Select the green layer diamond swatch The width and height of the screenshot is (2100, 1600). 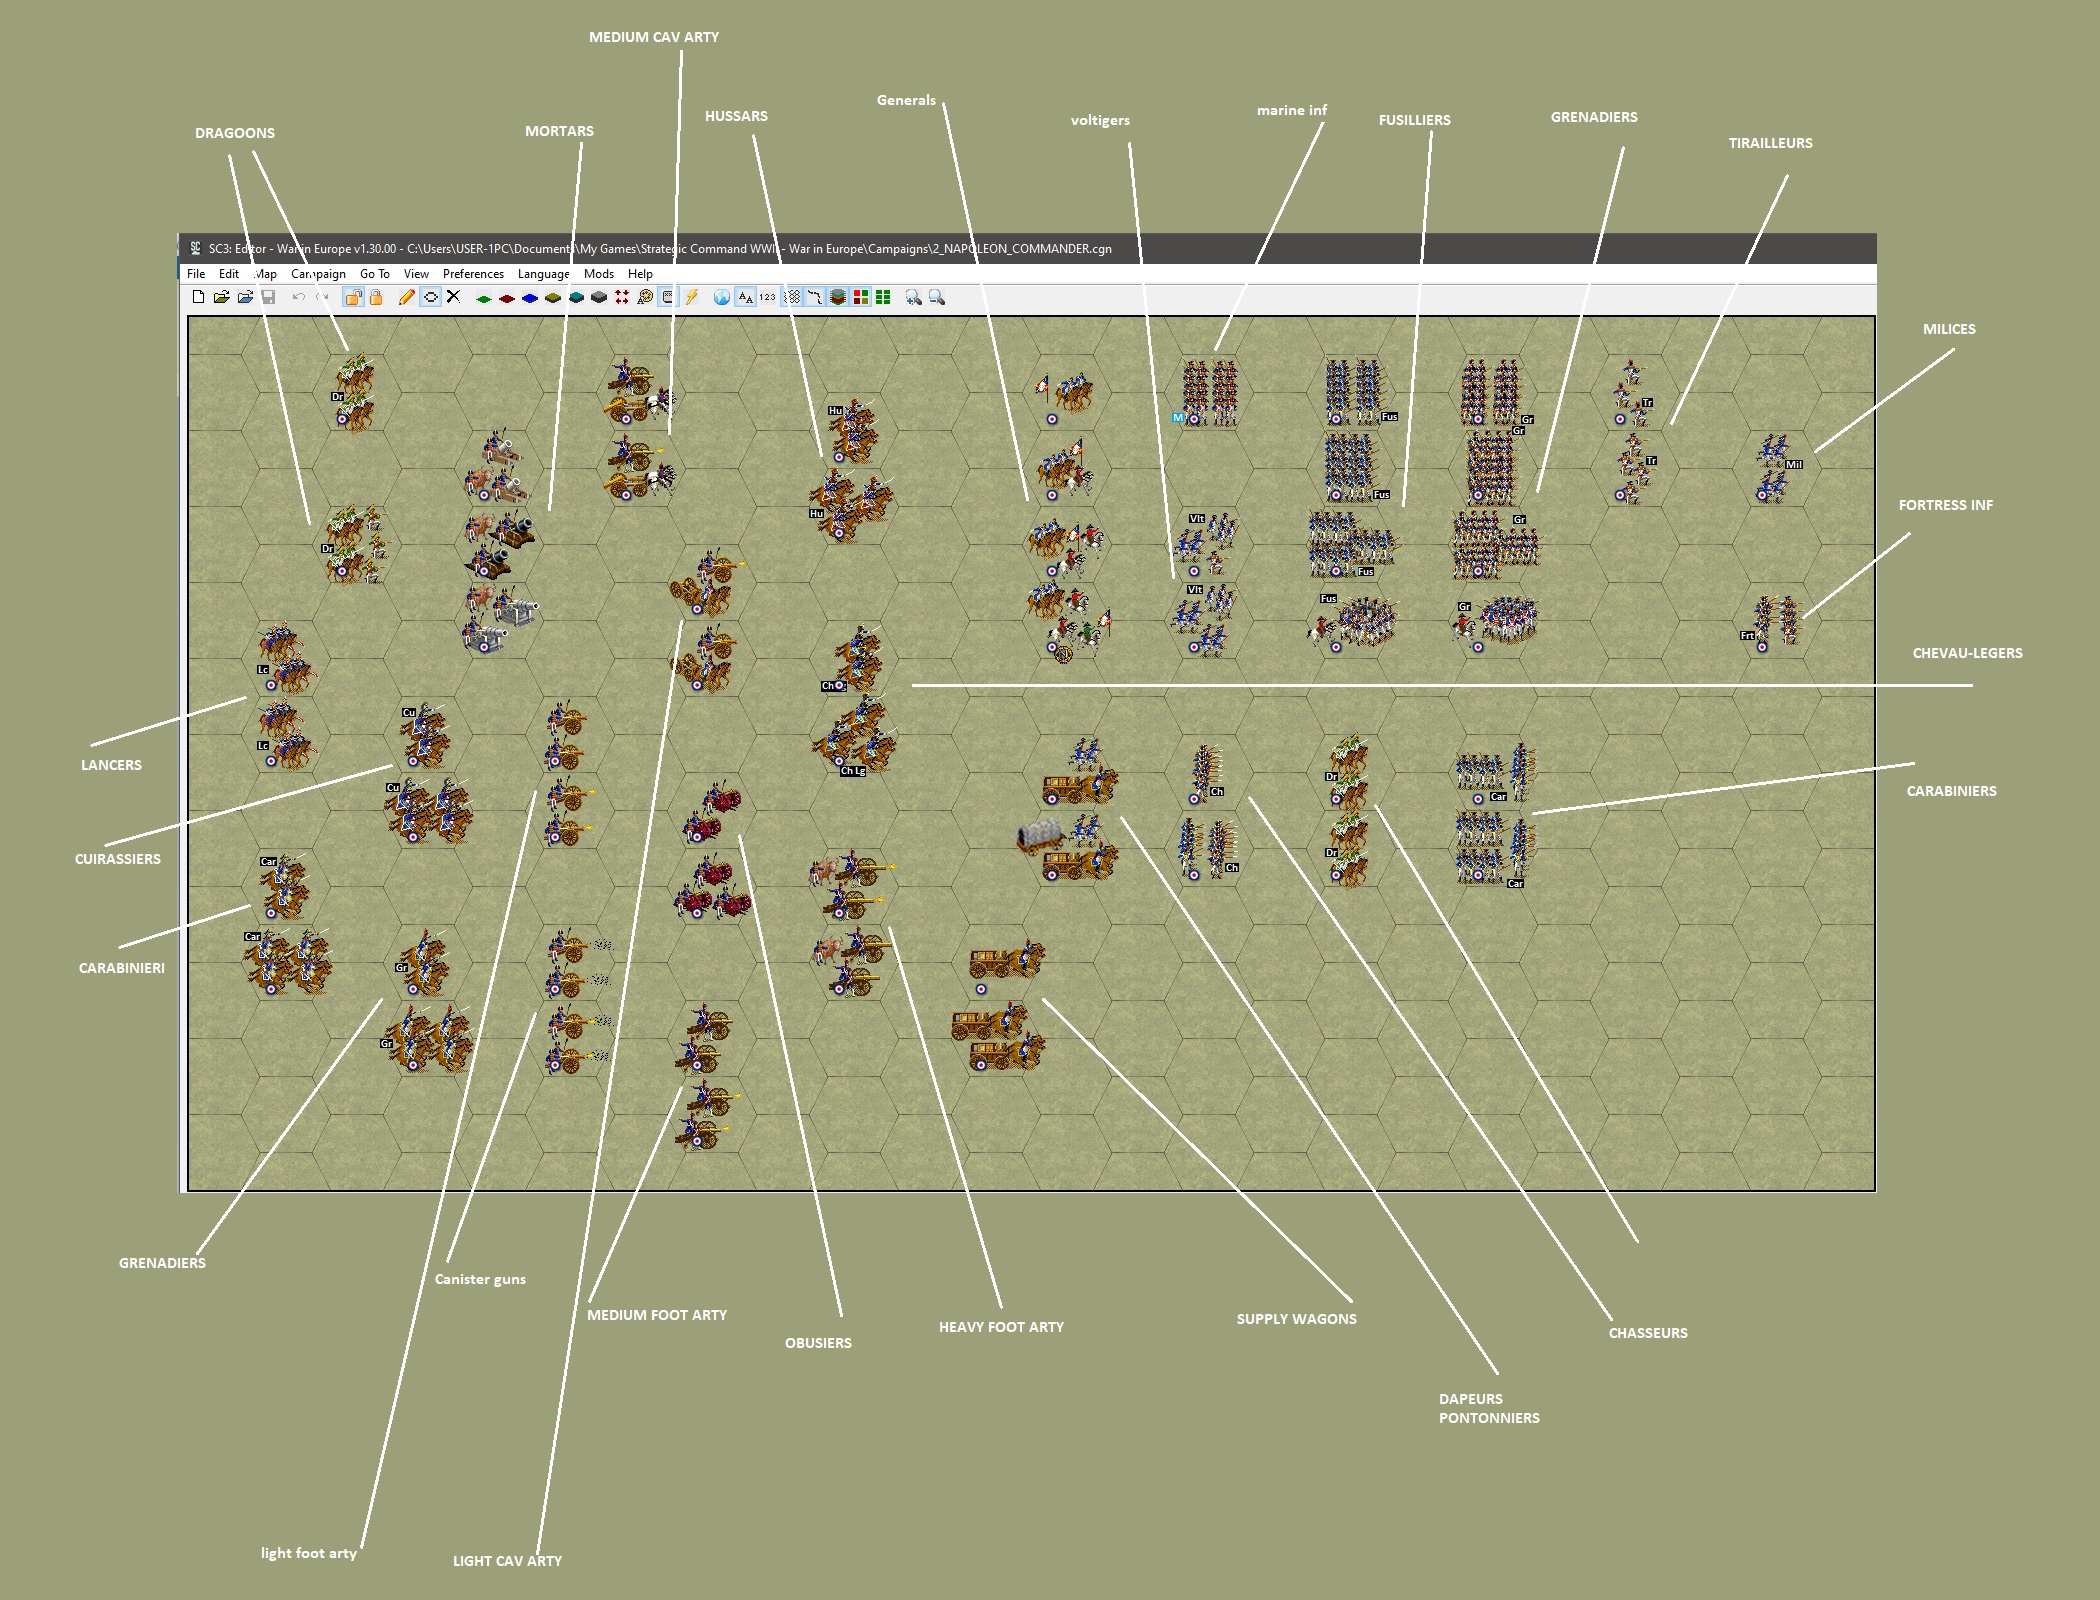484,298
